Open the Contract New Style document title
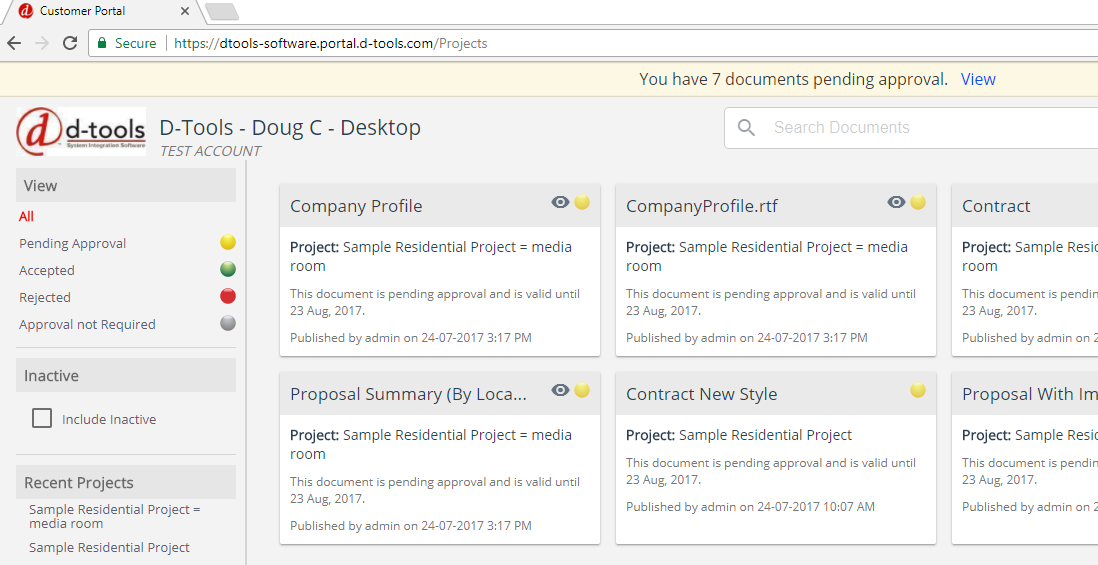 pyautogui.click(x=702, y=394)
